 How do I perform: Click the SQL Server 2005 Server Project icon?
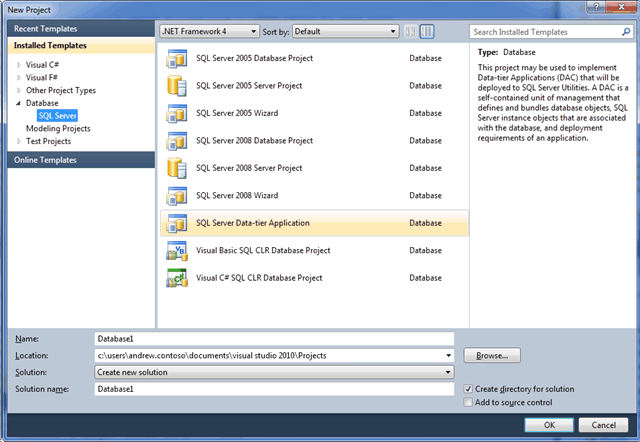pos(177,86)
